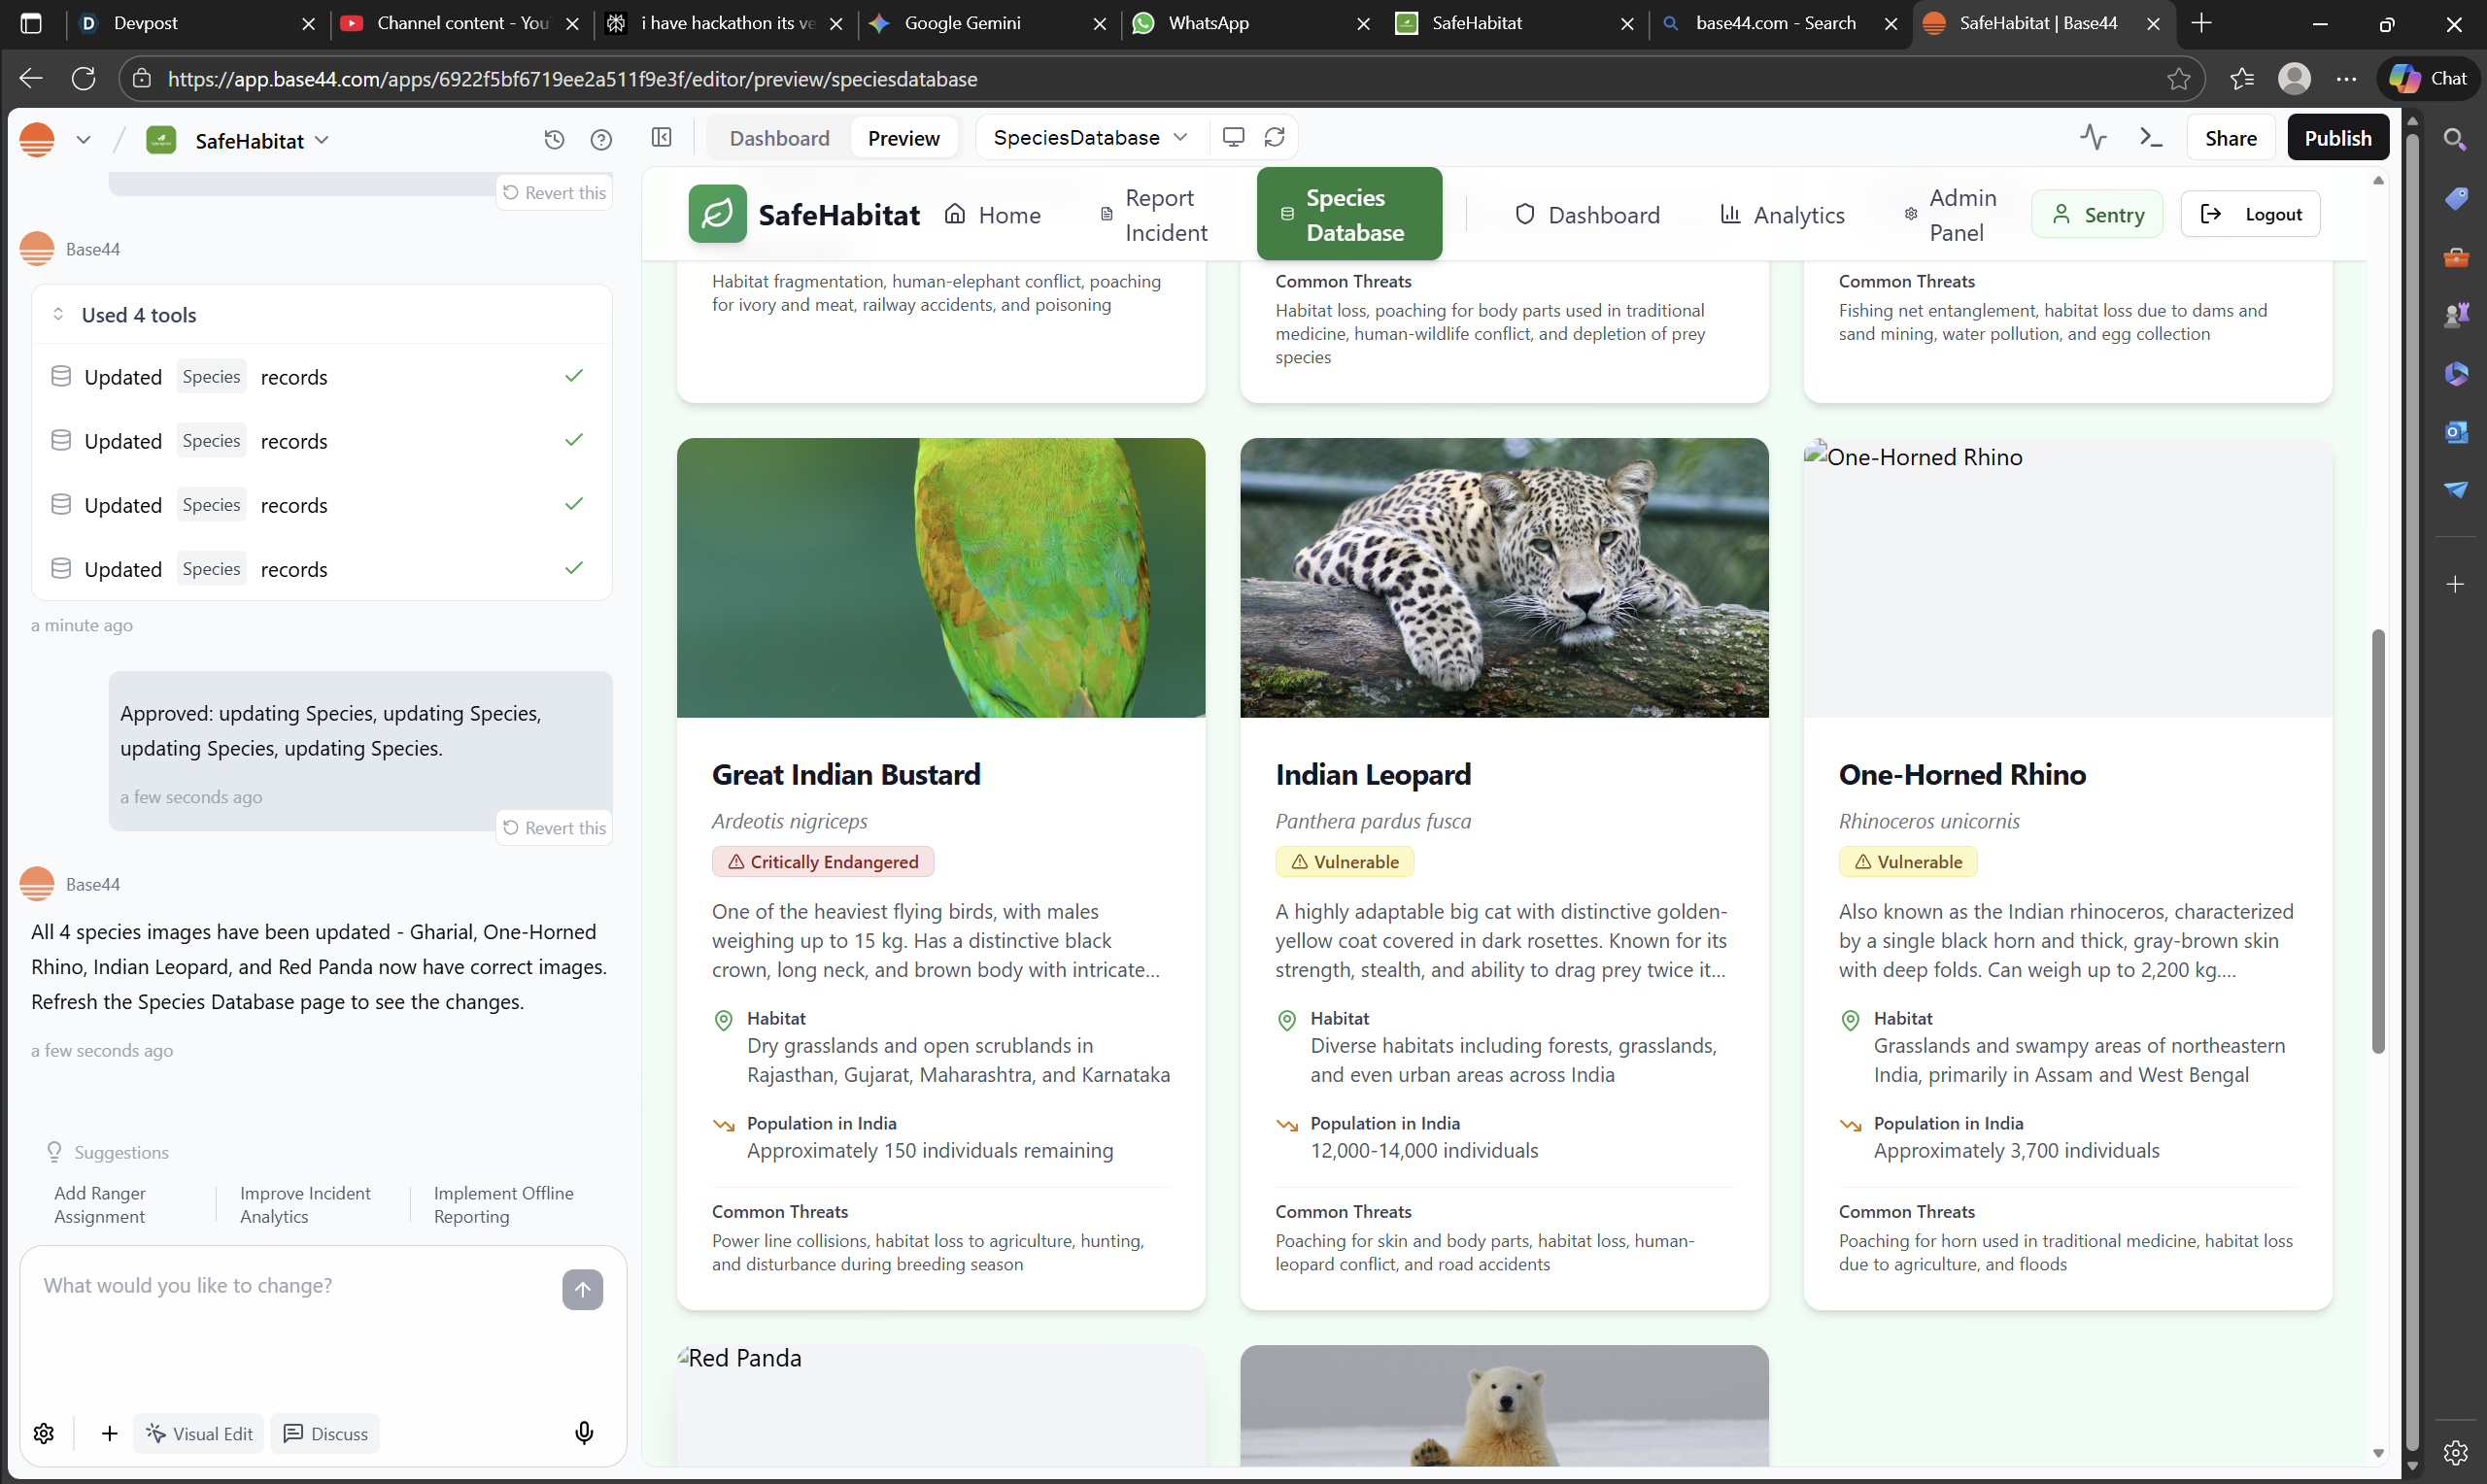Viewport: 2487px width, 1484px height.
Task: Open the terminal console icon
Action: tap(2151, 137)
